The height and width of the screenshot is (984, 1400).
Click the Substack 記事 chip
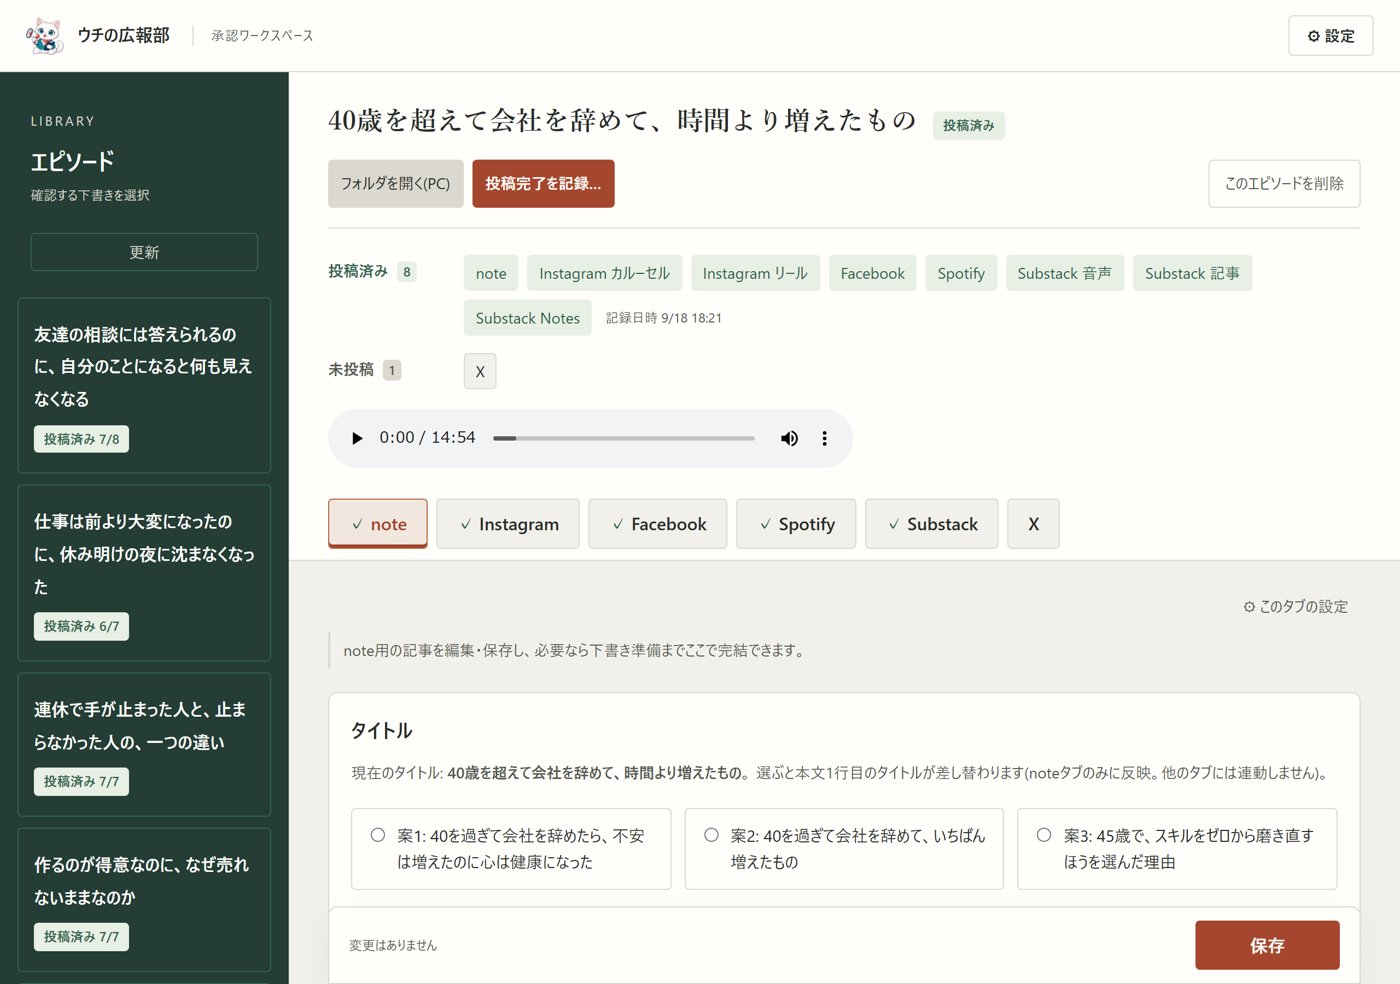click(1192, 273)
